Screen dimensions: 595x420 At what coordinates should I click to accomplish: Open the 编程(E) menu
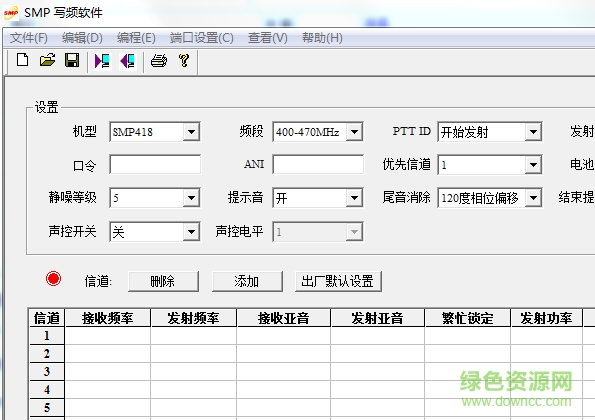pyautogui.click(x=136, y=38)
